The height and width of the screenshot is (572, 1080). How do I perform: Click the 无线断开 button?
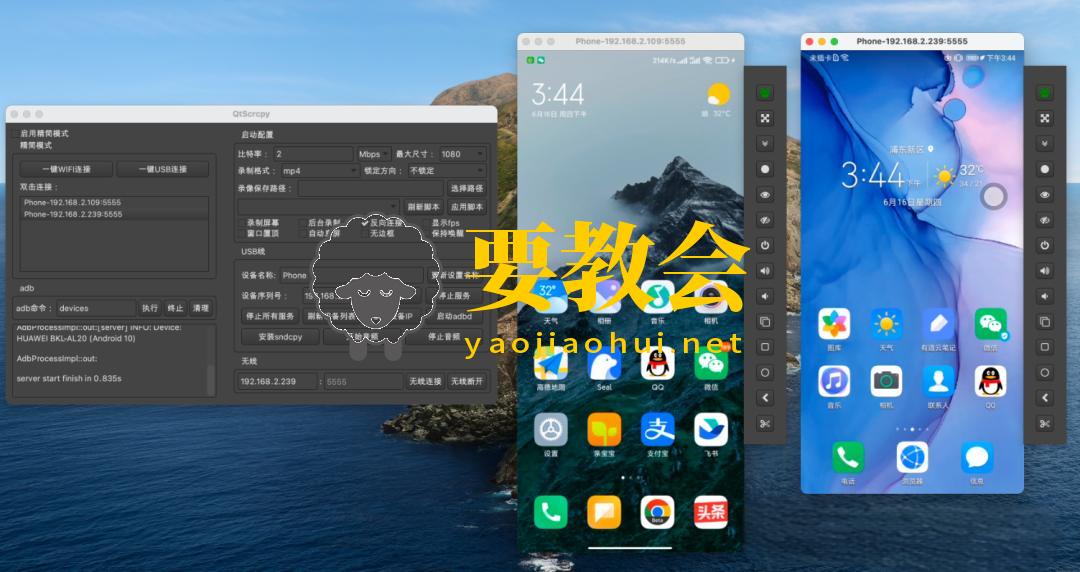[467, 381]
